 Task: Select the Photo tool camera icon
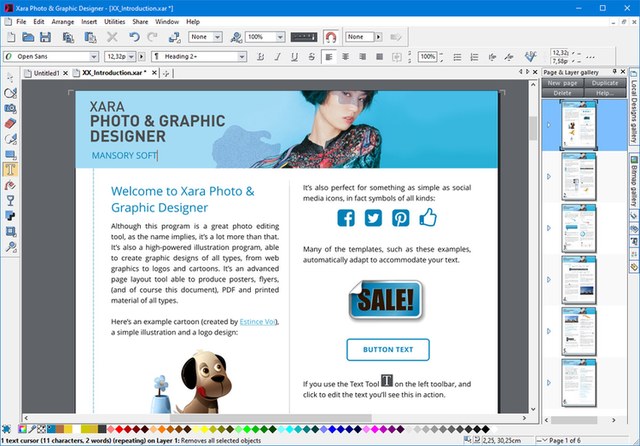10,108
